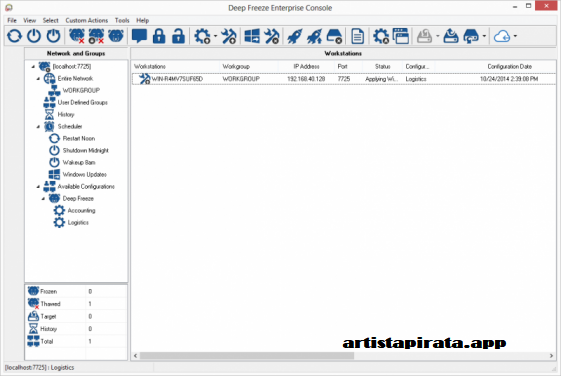The height and width of the screenshot is (376, 561).
Task: Sort by the Workgroup column header
Action: coord(249,67)
